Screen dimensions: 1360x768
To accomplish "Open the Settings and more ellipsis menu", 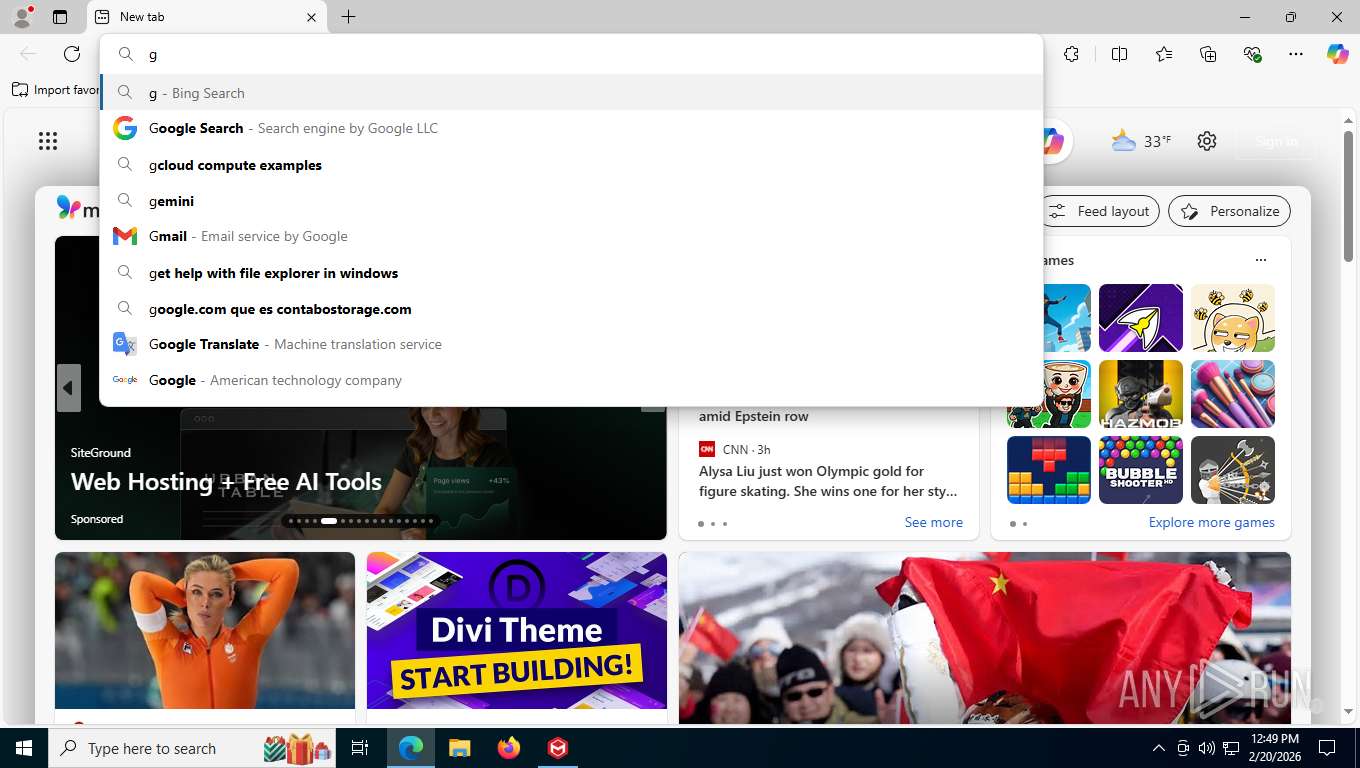I will [x=1296, y=54].
